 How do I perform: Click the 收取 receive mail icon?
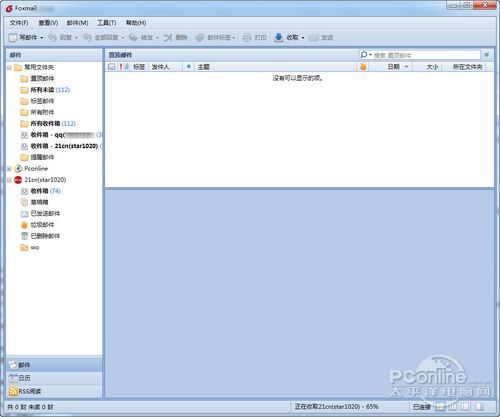278,38
